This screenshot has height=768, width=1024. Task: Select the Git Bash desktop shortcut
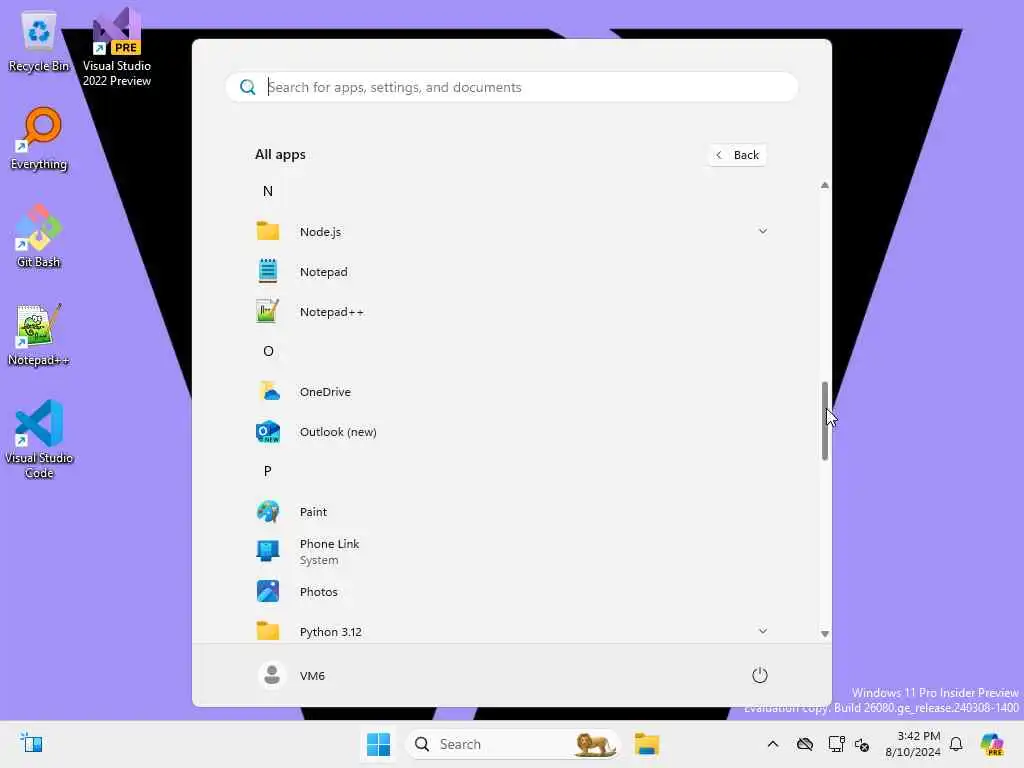pyautogui.click(x=39, y=236)
